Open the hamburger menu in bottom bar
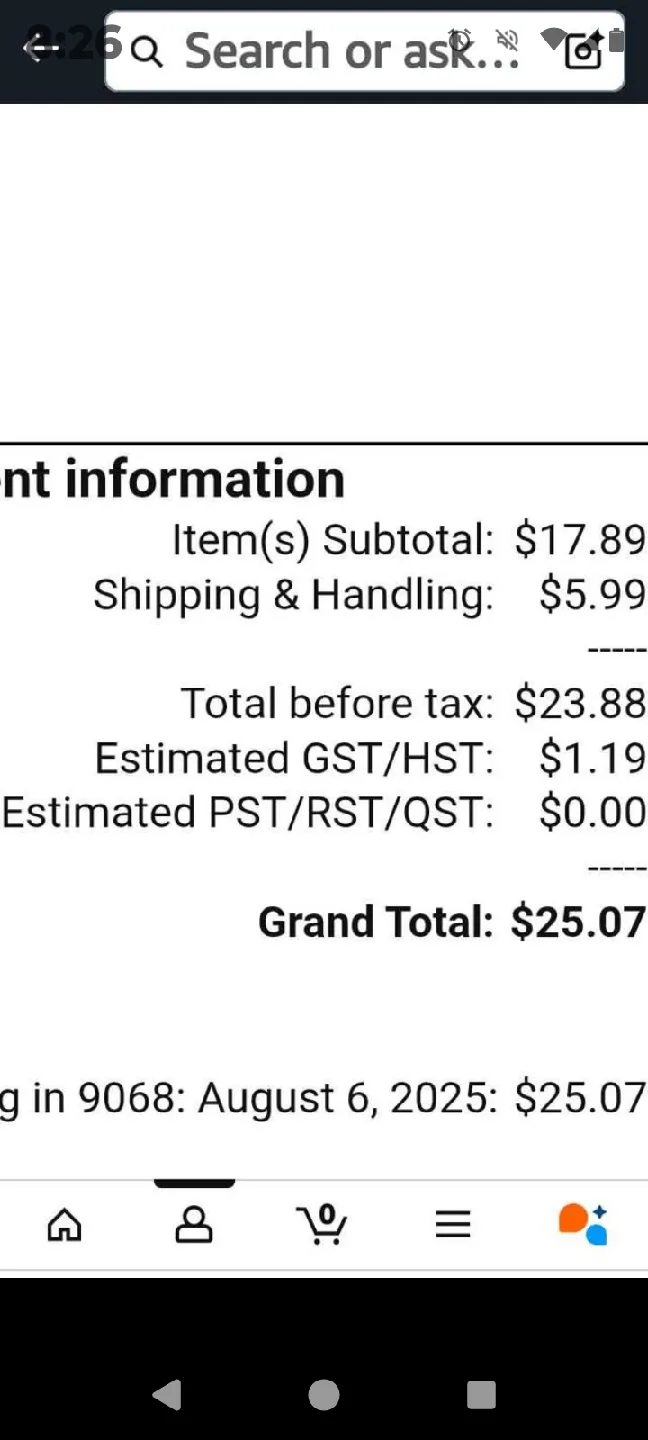 453,1224
